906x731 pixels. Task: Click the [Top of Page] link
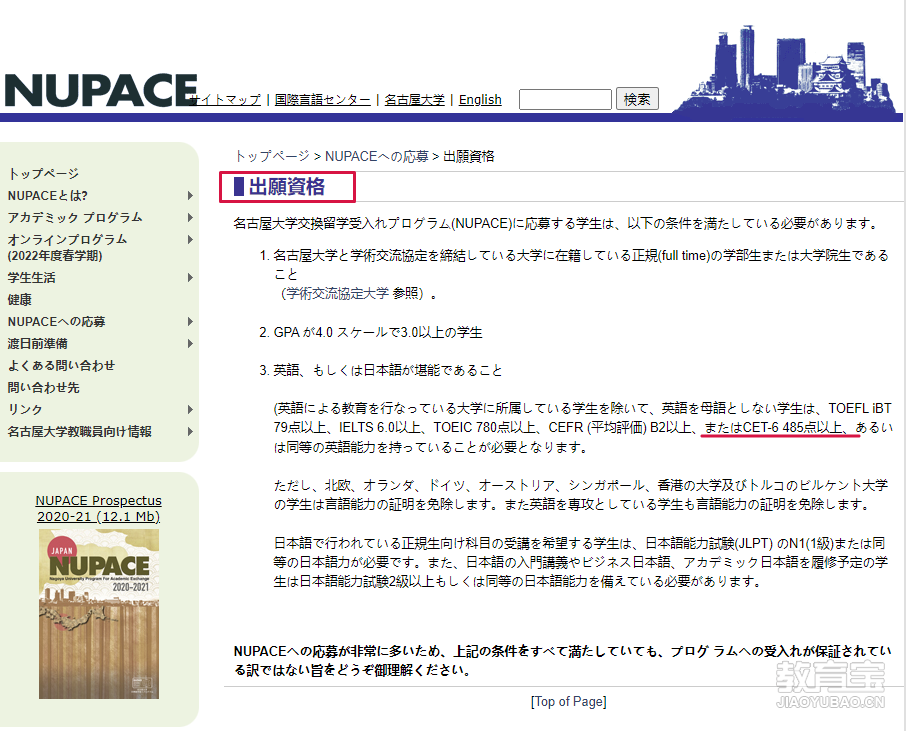click(569, 702)
